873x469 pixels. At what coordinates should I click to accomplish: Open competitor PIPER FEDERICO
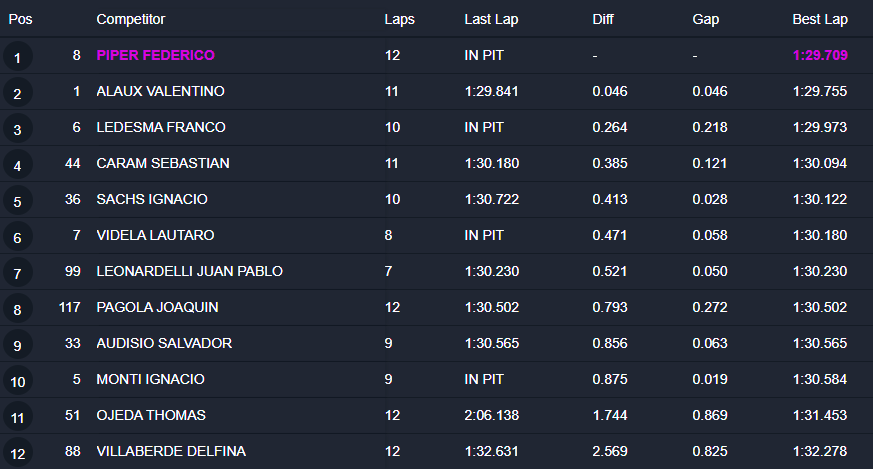tap(155, 55)
